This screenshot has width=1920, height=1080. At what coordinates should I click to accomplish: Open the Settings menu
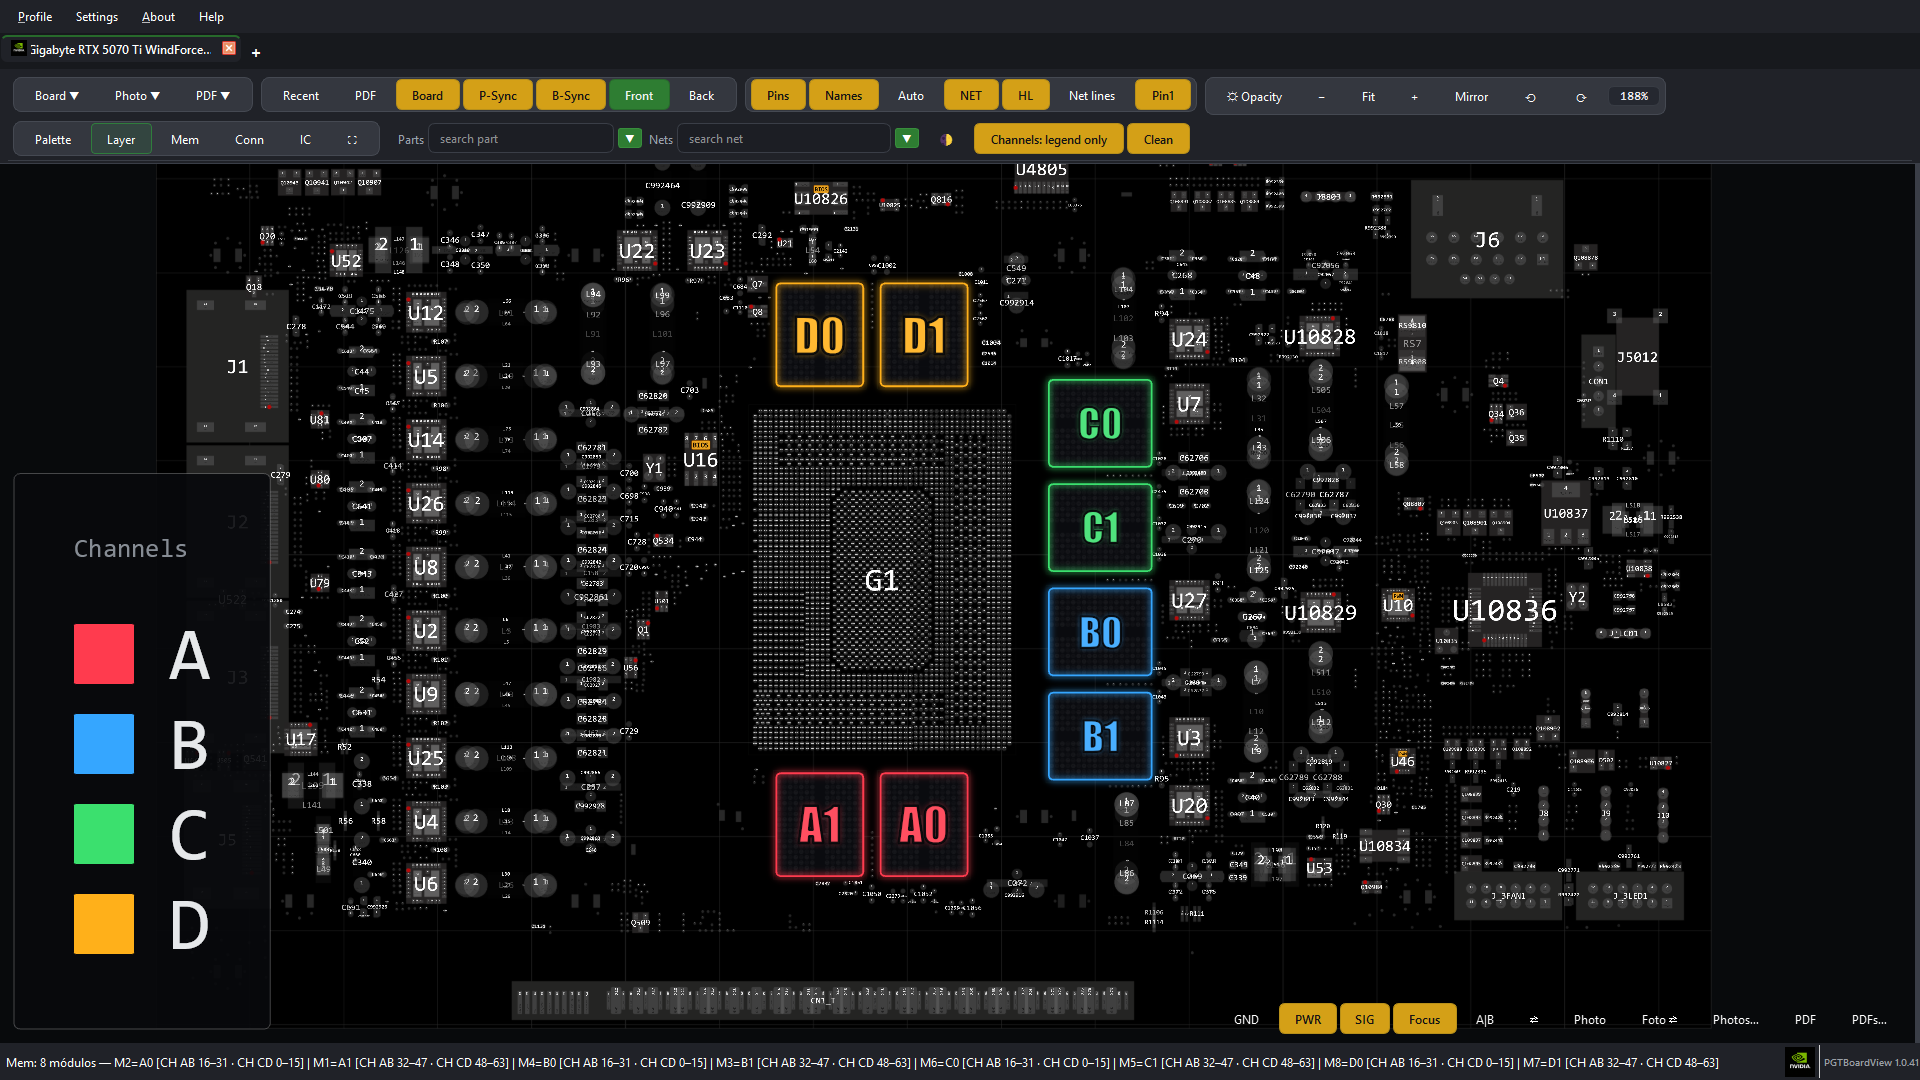(x=97, y=17)
